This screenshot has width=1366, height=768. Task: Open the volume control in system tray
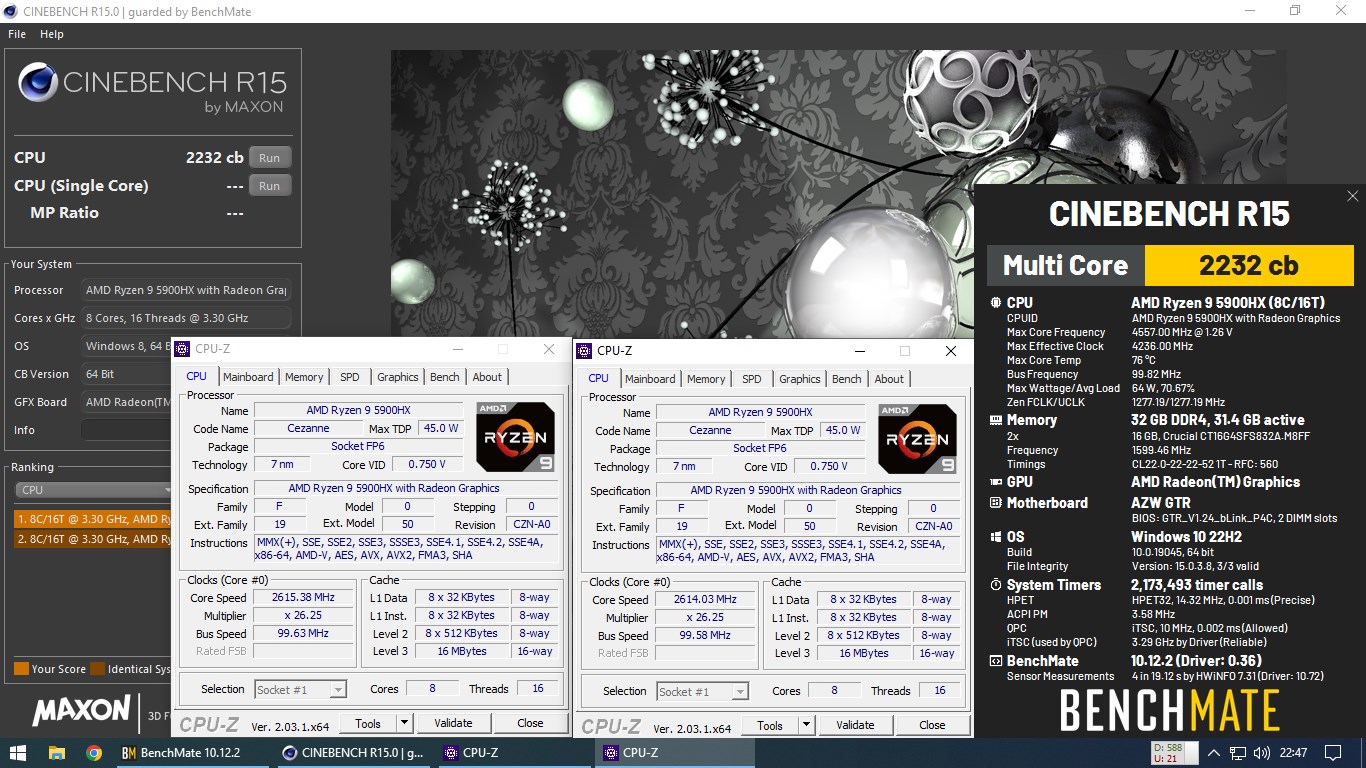point(1262,753)
